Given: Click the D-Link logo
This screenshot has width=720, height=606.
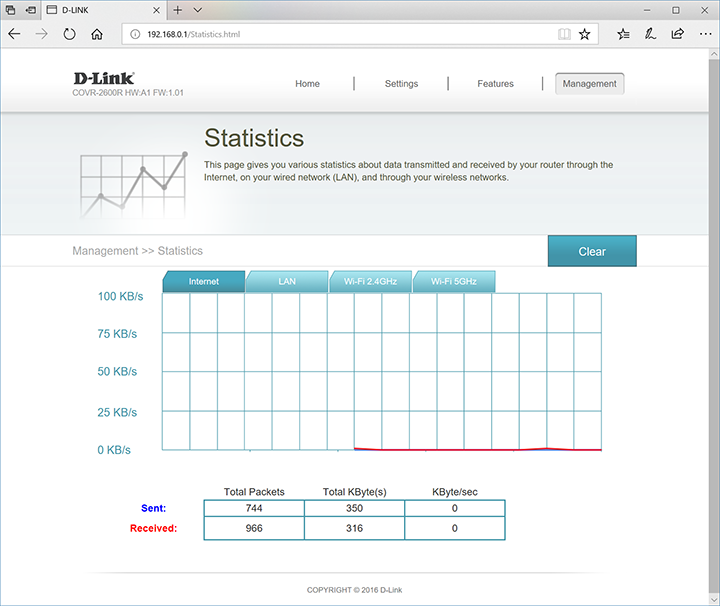Looking at the screenshot, I should pyautogui.click(x=104, y=78).
